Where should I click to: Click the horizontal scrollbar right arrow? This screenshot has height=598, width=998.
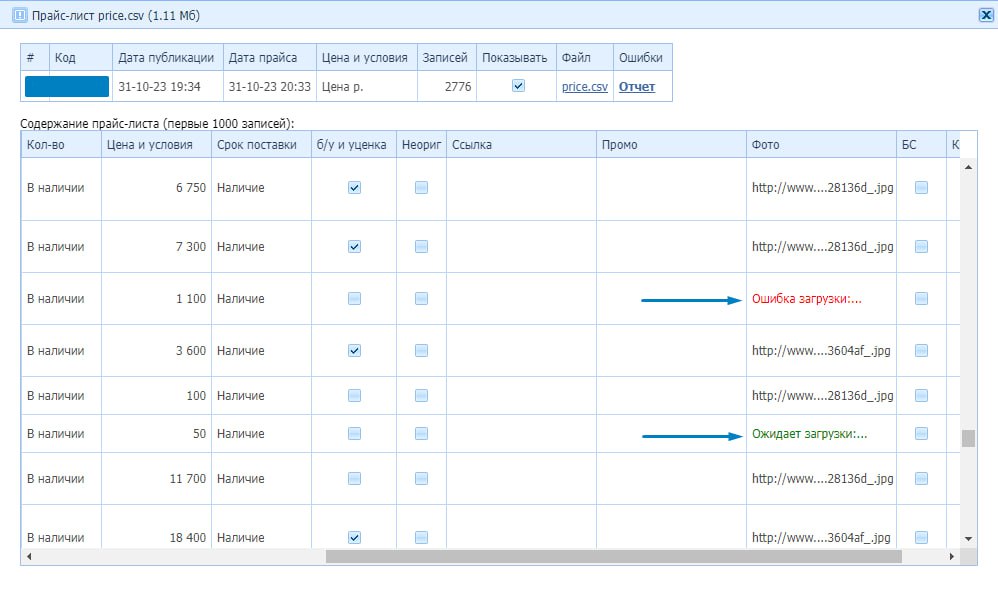pyautogui.click(x=953, y=556)
